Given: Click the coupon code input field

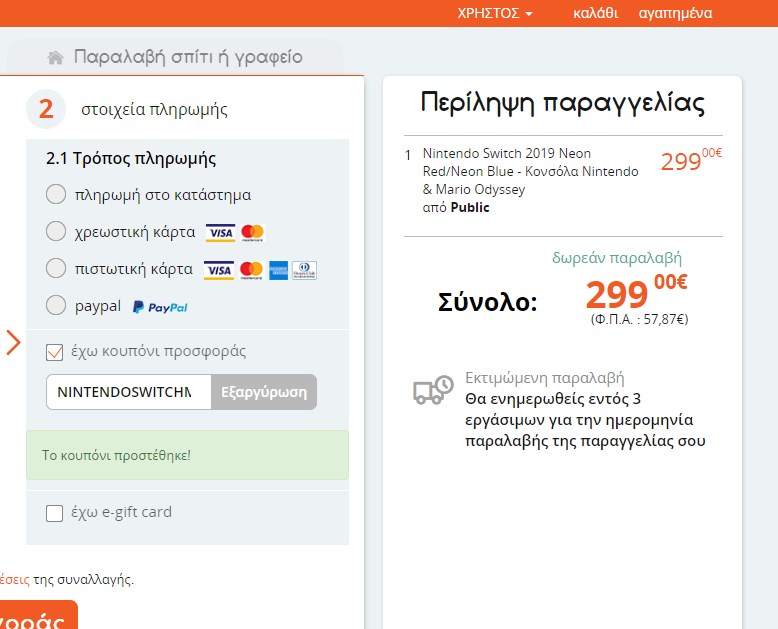Looking at the screenshot, I should click(x=129, y=392).
